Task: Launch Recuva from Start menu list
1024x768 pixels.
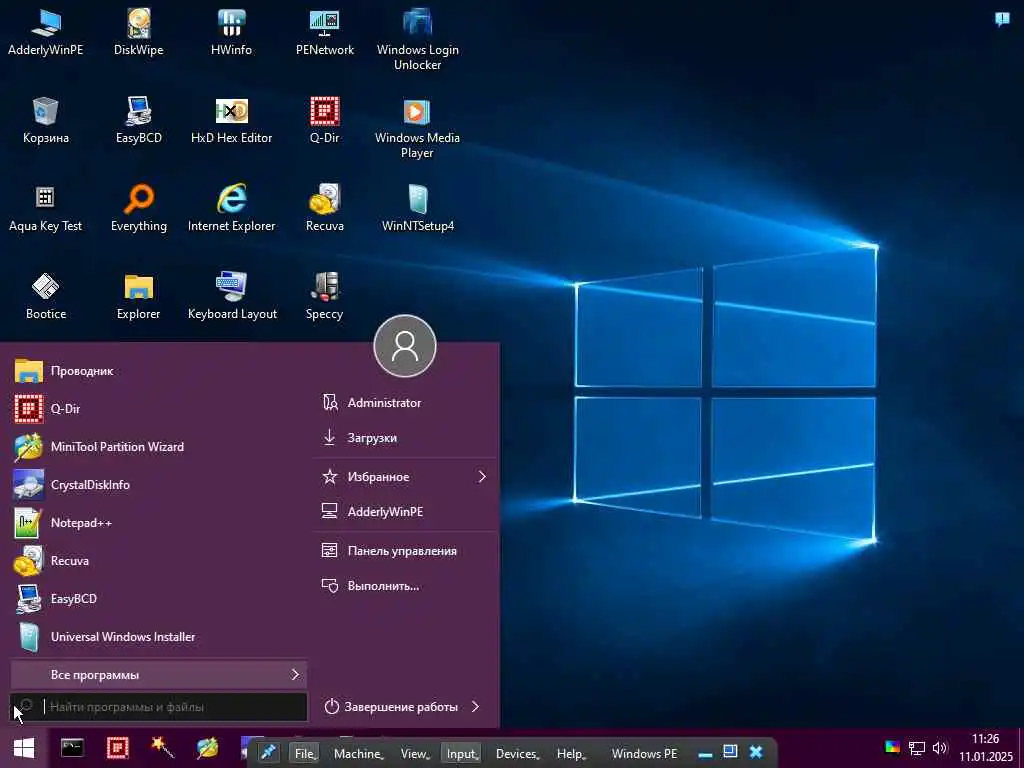Action: (x=159, y=560)
